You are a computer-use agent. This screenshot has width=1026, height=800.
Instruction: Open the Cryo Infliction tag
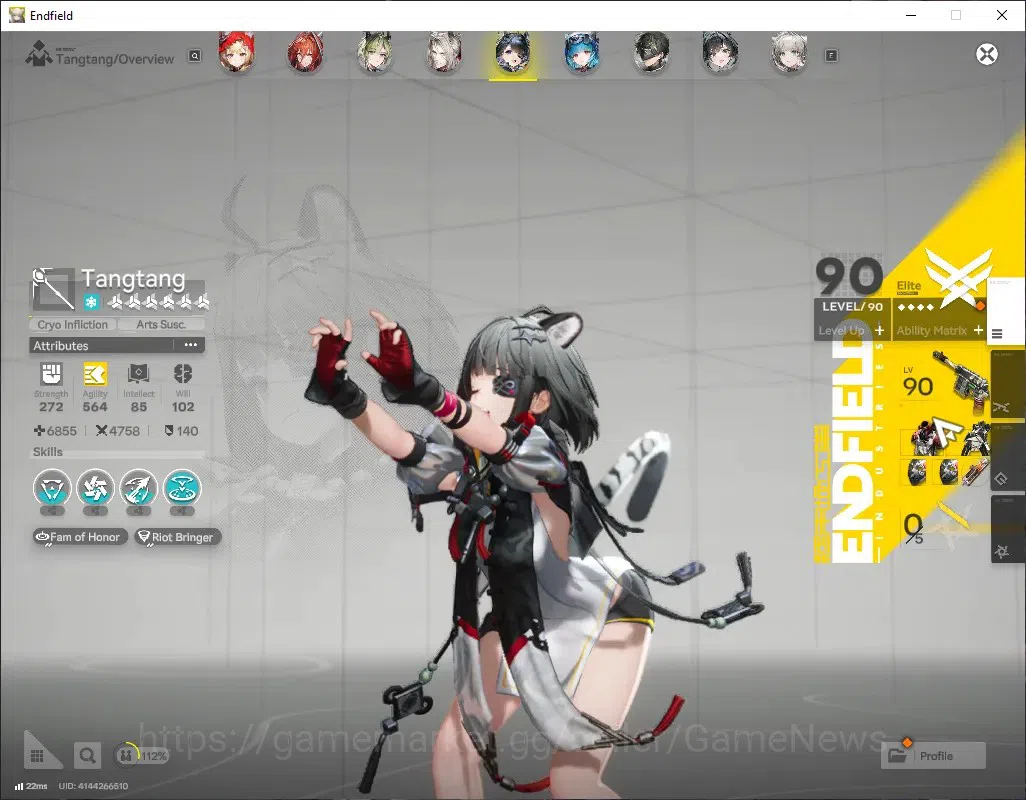(73, 324)
